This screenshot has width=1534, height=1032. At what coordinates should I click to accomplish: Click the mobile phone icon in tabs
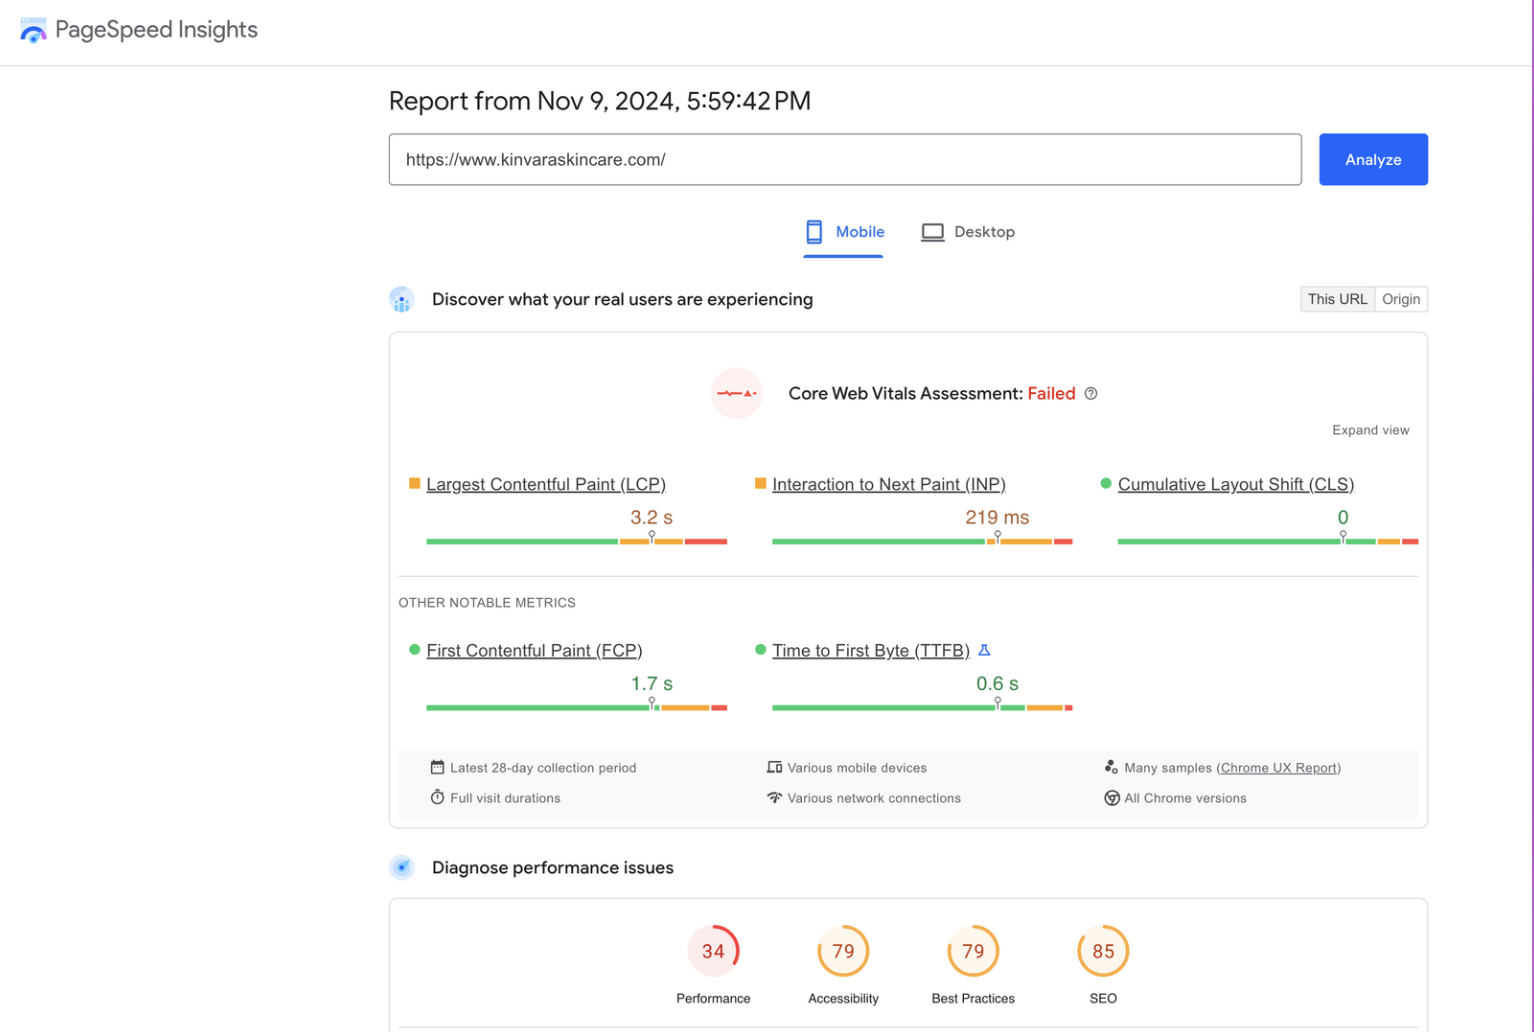point(814,232)
